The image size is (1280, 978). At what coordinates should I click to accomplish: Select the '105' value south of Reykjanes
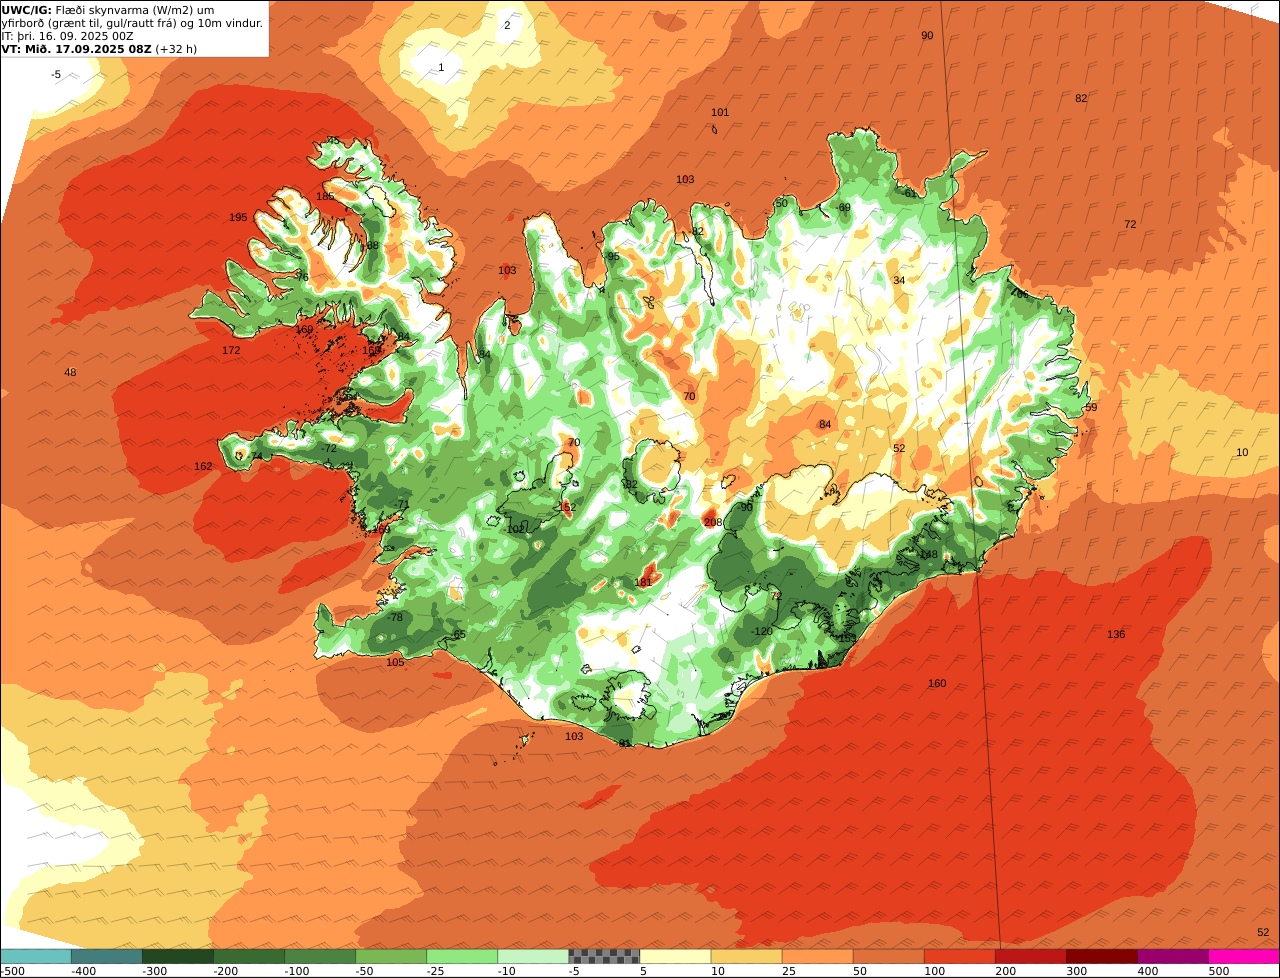[x=395, y=662]
